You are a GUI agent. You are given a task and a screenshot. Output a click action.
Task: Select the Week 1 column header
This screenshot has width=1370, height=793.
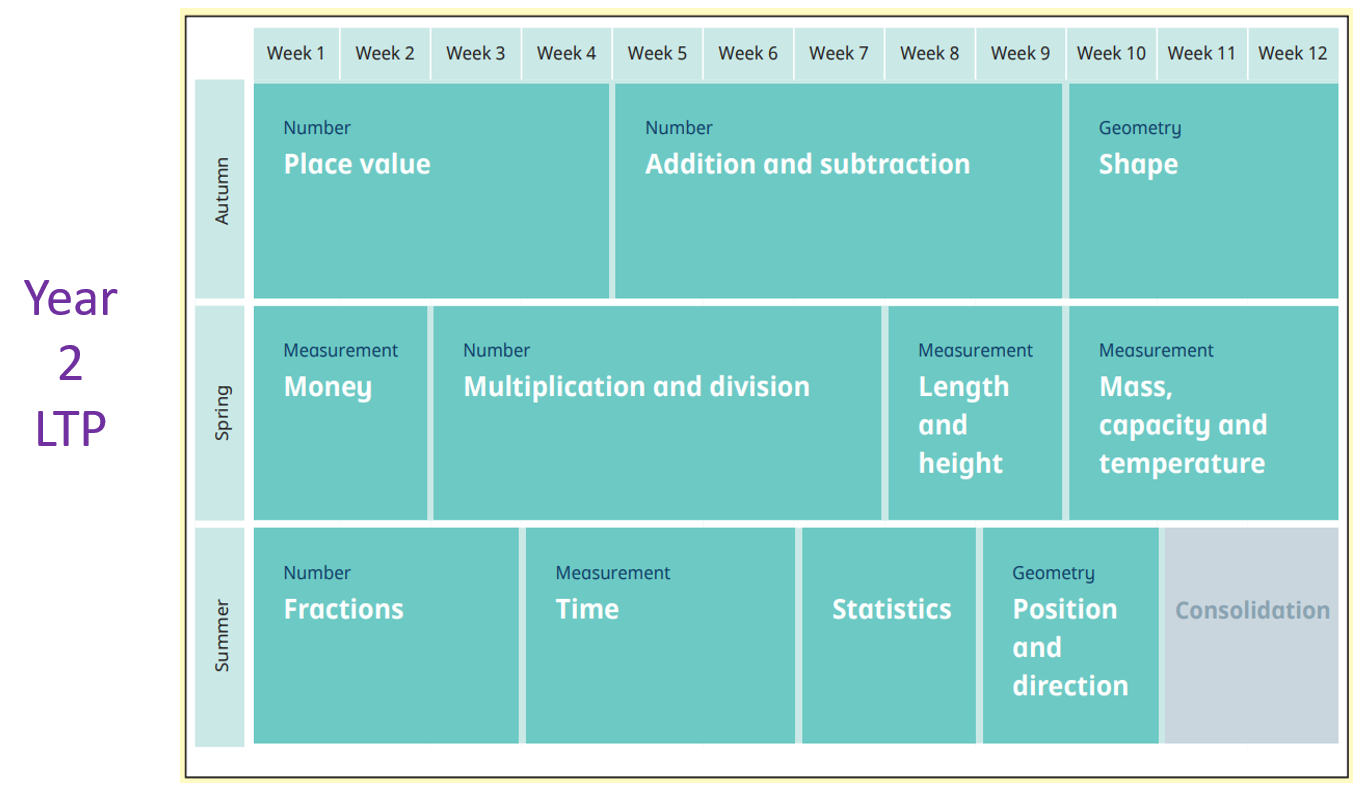point(296,54)
